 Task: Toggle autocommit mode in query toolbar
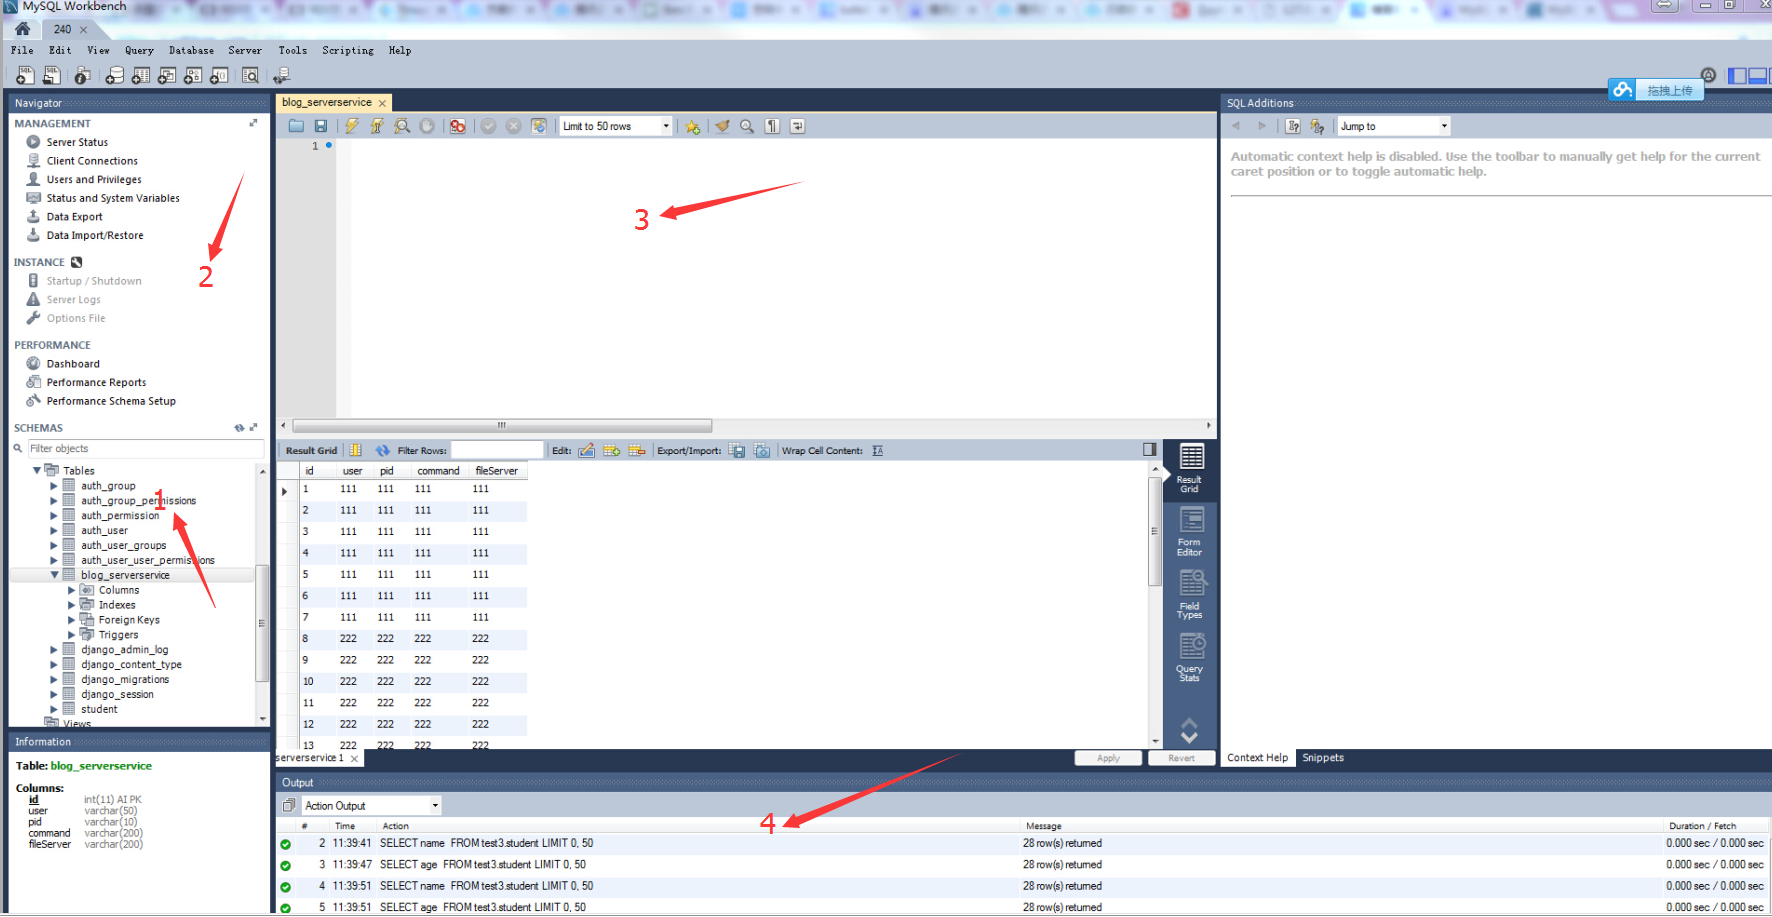point(539,126)
